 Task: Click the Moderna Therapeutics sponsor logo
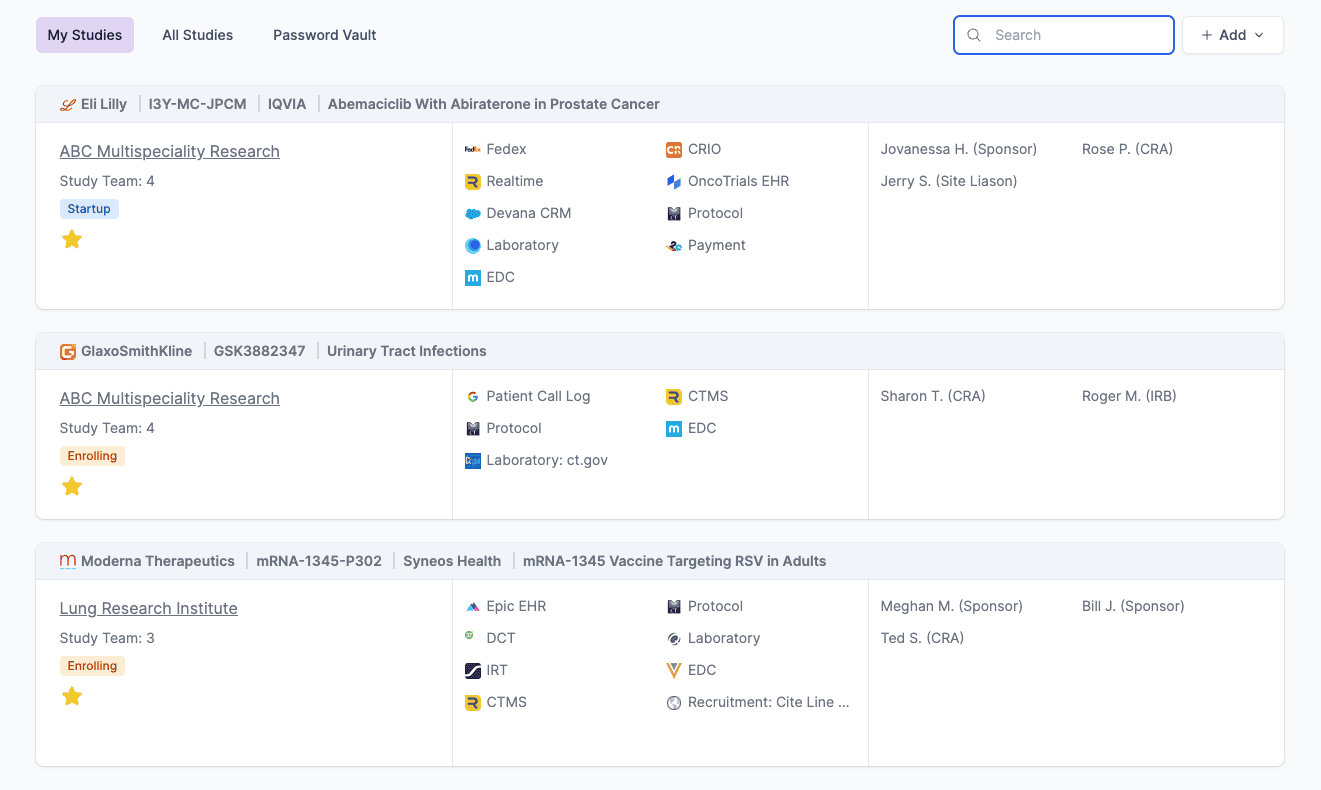point(68,561)
